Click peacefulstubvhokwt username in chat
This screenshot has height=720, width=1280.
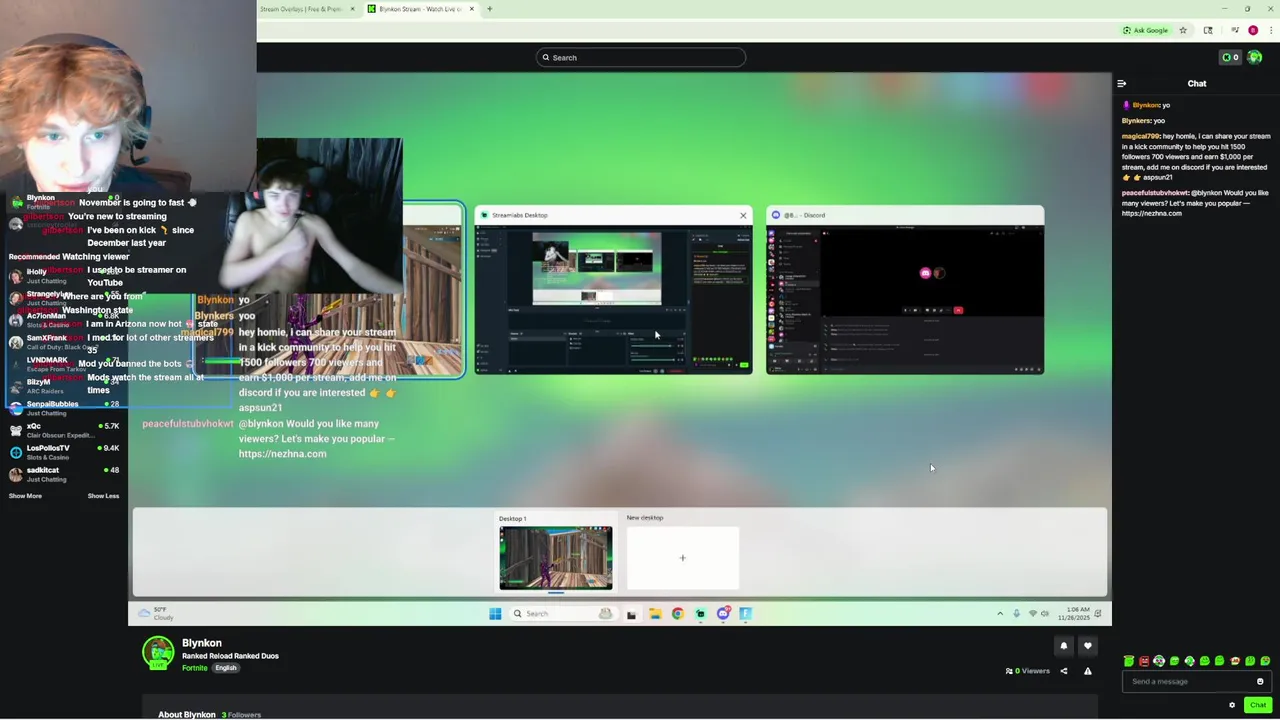[x=1155, y=193]
